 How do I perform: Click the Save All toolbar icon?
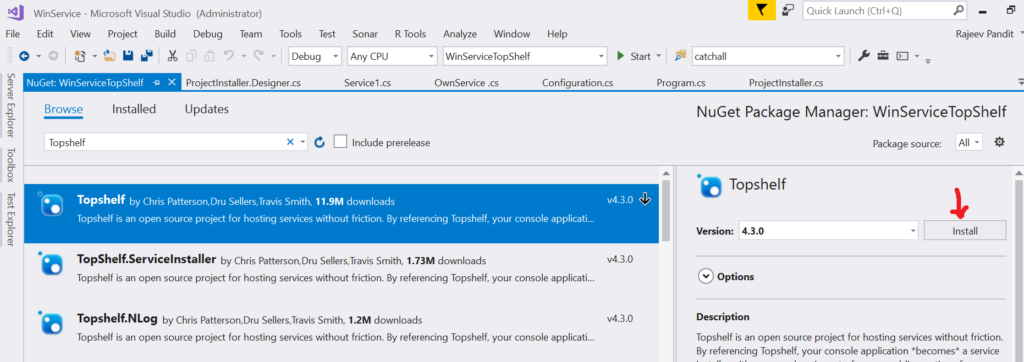[146, 56]
